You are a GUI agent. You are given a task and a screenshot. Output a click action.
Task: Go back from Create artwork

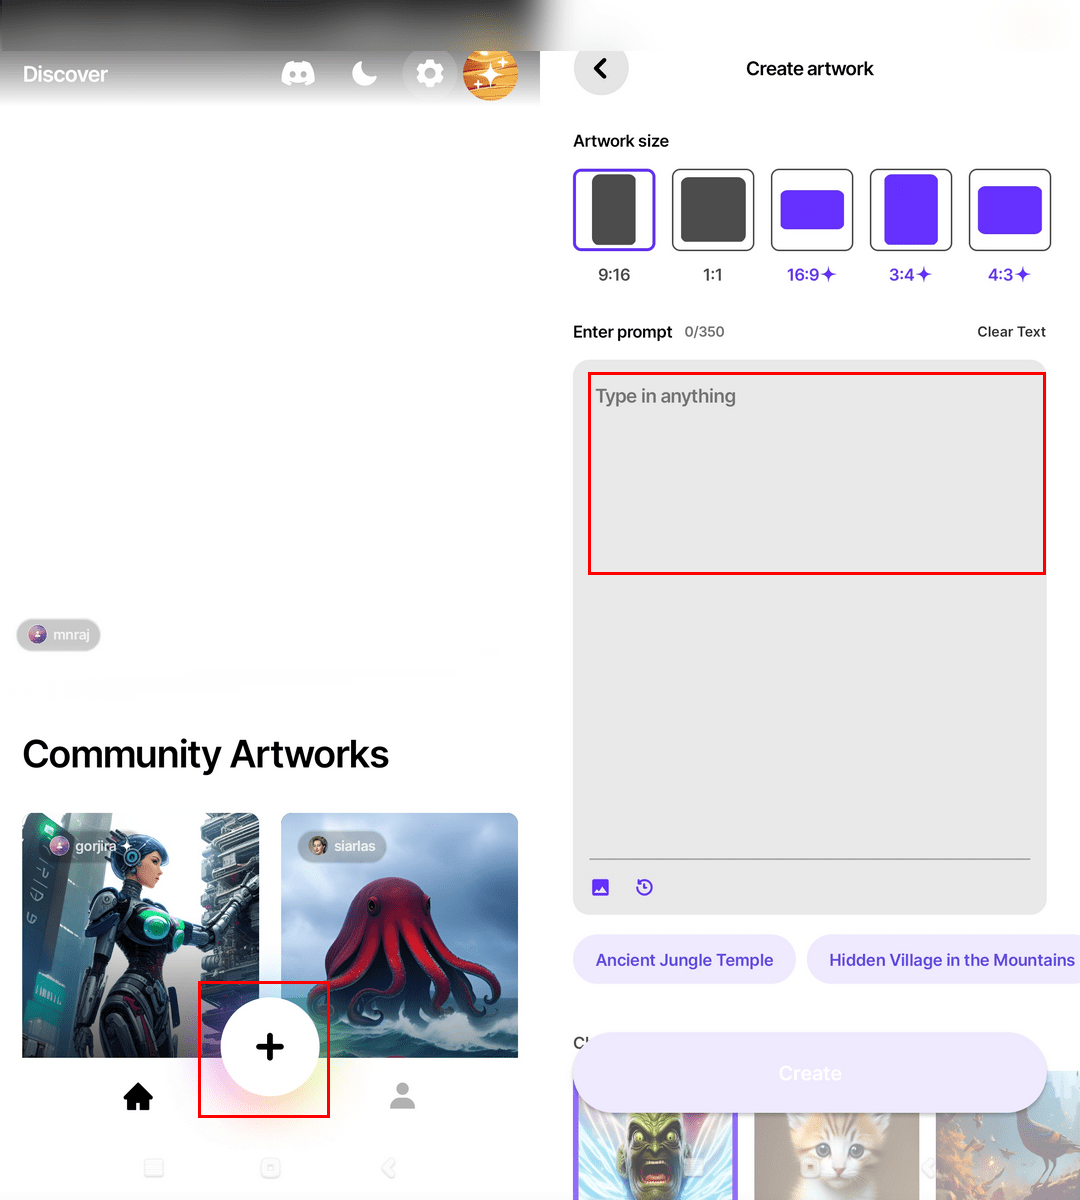(x=601, y=68)
